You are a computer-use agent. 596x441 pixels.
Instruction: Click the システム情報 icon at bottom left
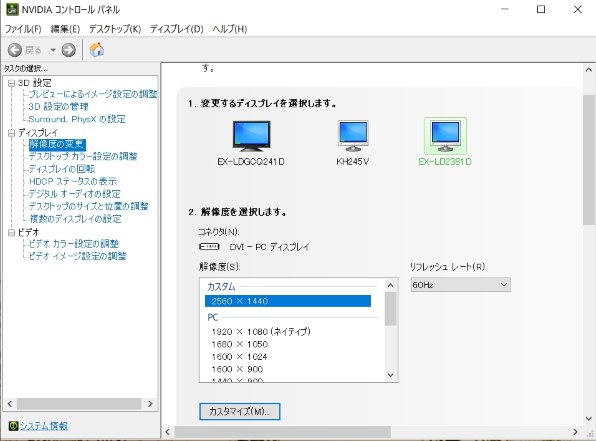pos(13,426)
